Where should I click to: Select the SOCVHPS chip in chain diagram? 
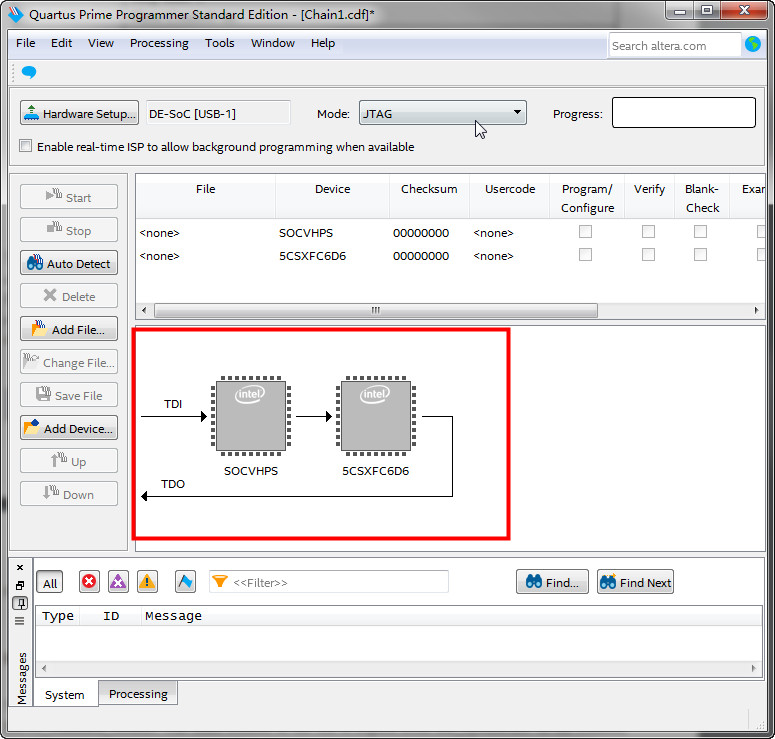click(251, 416)
